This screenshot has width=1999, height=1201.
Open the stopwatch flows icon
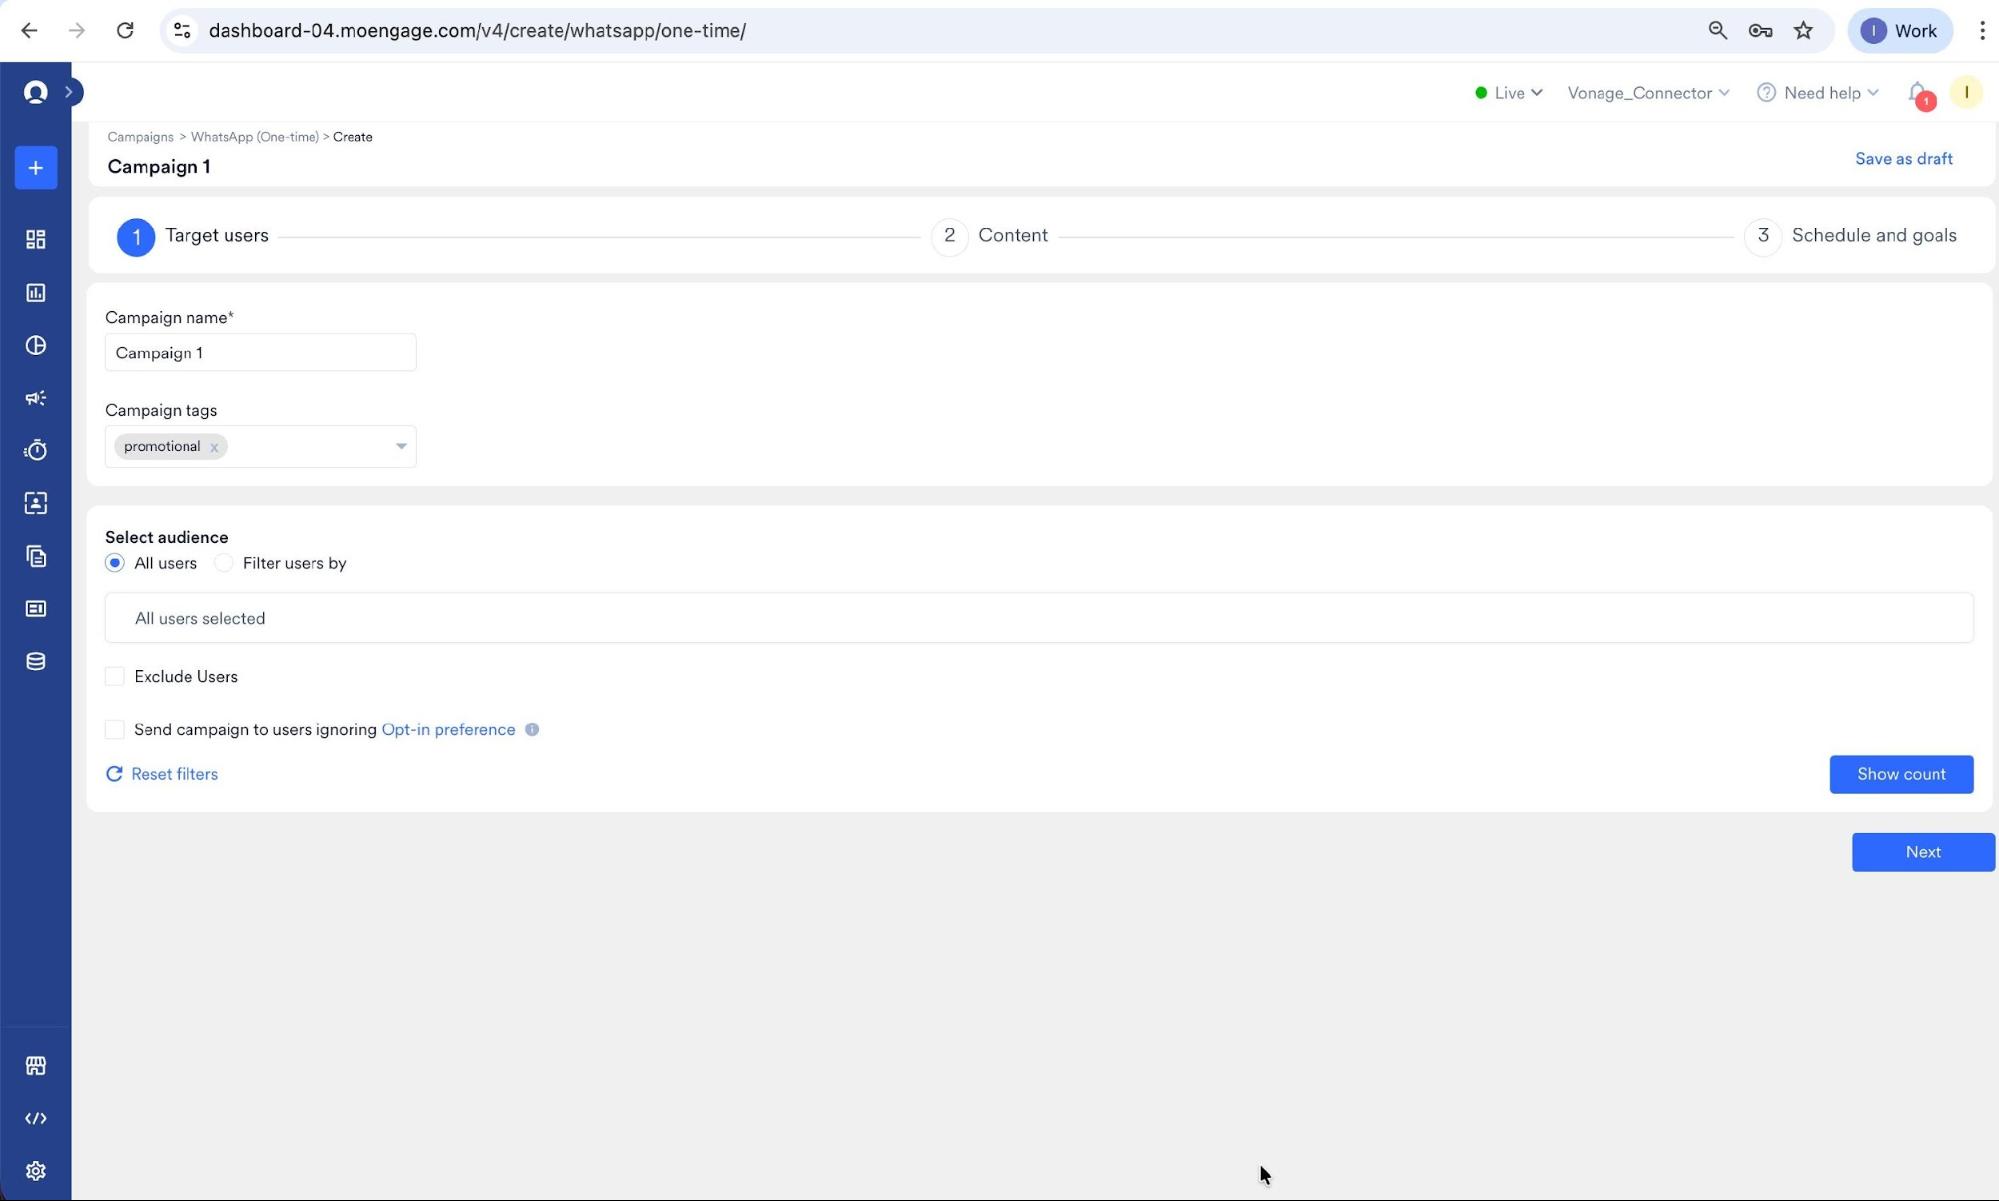(x=35, y=450)
